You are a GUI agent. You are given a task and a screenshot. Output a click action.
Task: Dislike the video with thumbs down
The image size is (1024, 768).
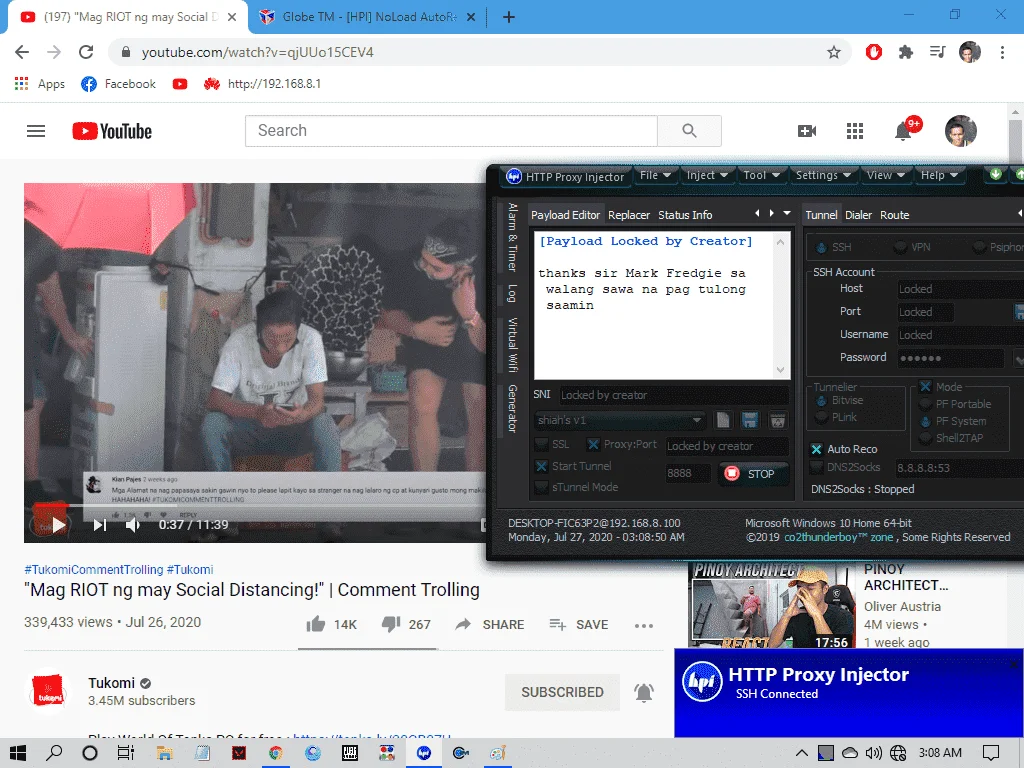point(406,624)
